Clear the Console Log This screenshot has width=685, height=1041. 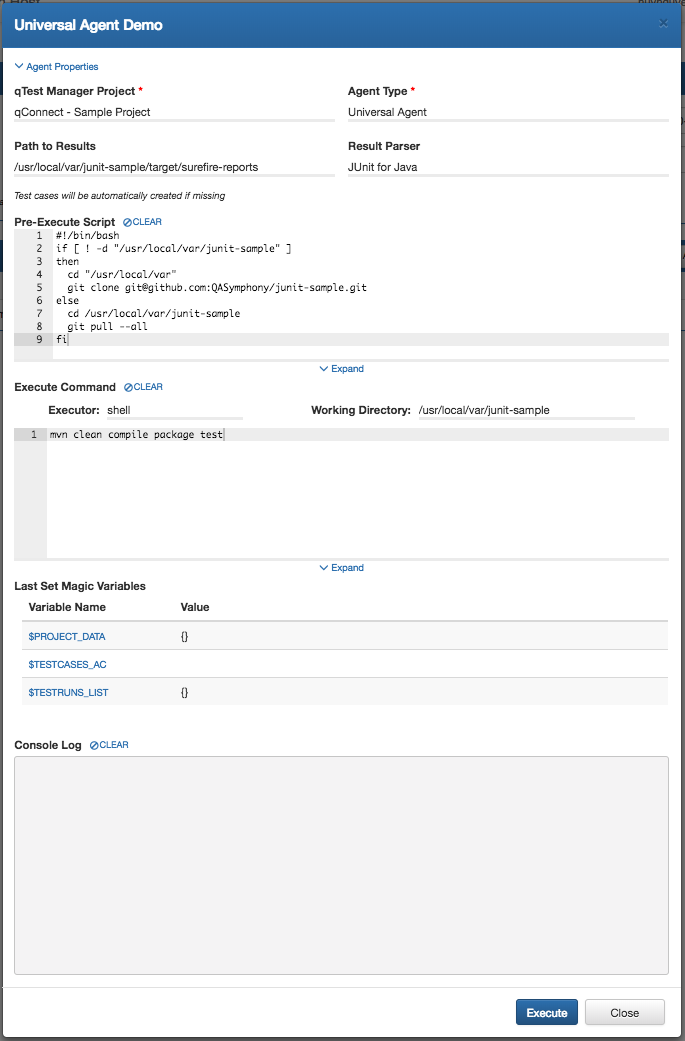tap(109, 745)
